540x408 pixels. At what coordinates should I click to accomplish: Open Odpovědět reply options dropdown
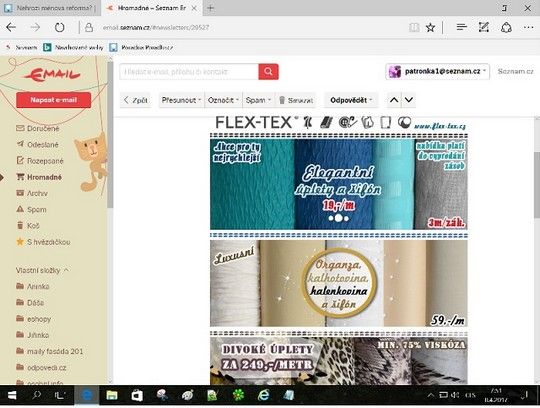tap(351, 100)
